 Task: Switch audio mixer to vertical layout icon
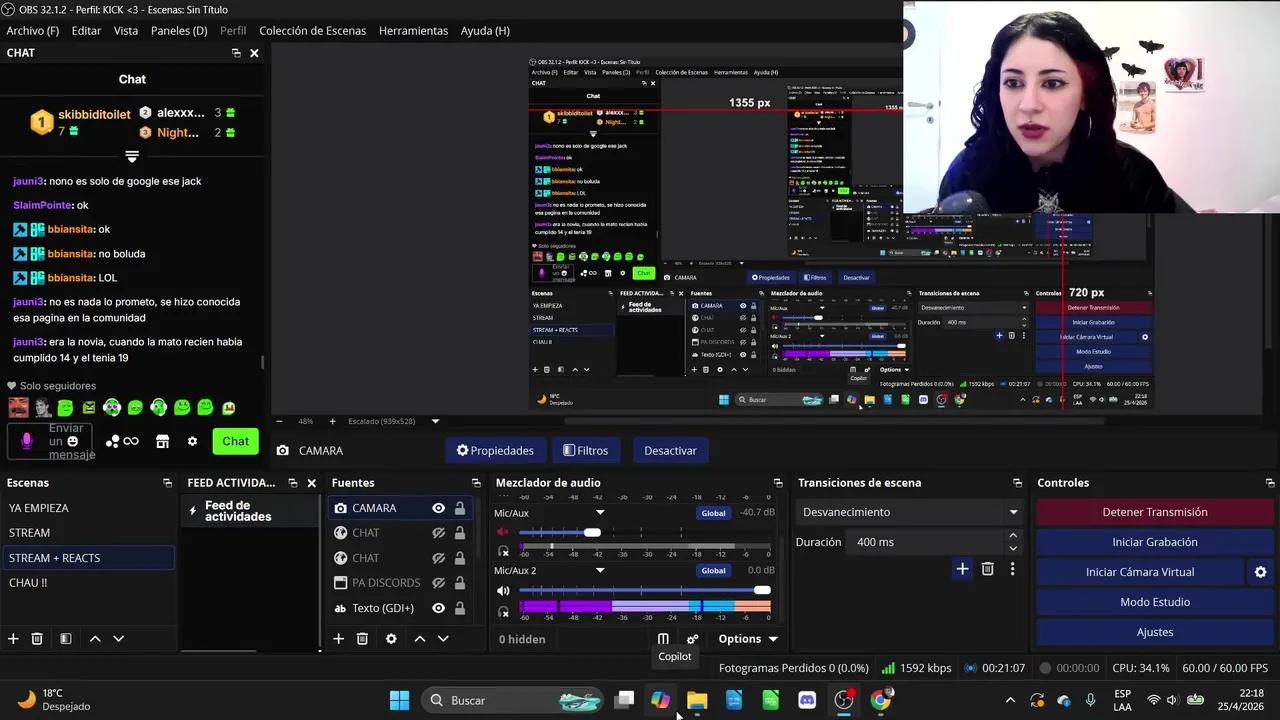tap(663, 639)
